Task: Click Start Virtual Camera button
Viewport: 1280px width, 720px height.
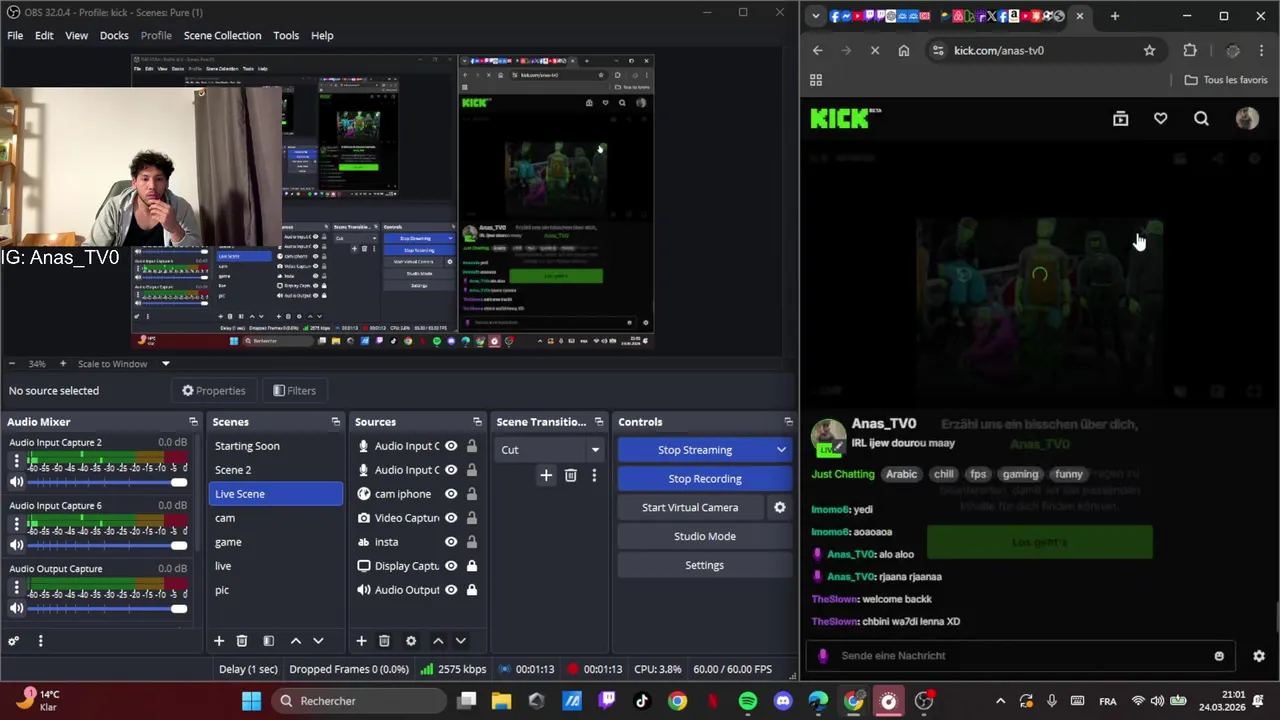Action: 690,508
